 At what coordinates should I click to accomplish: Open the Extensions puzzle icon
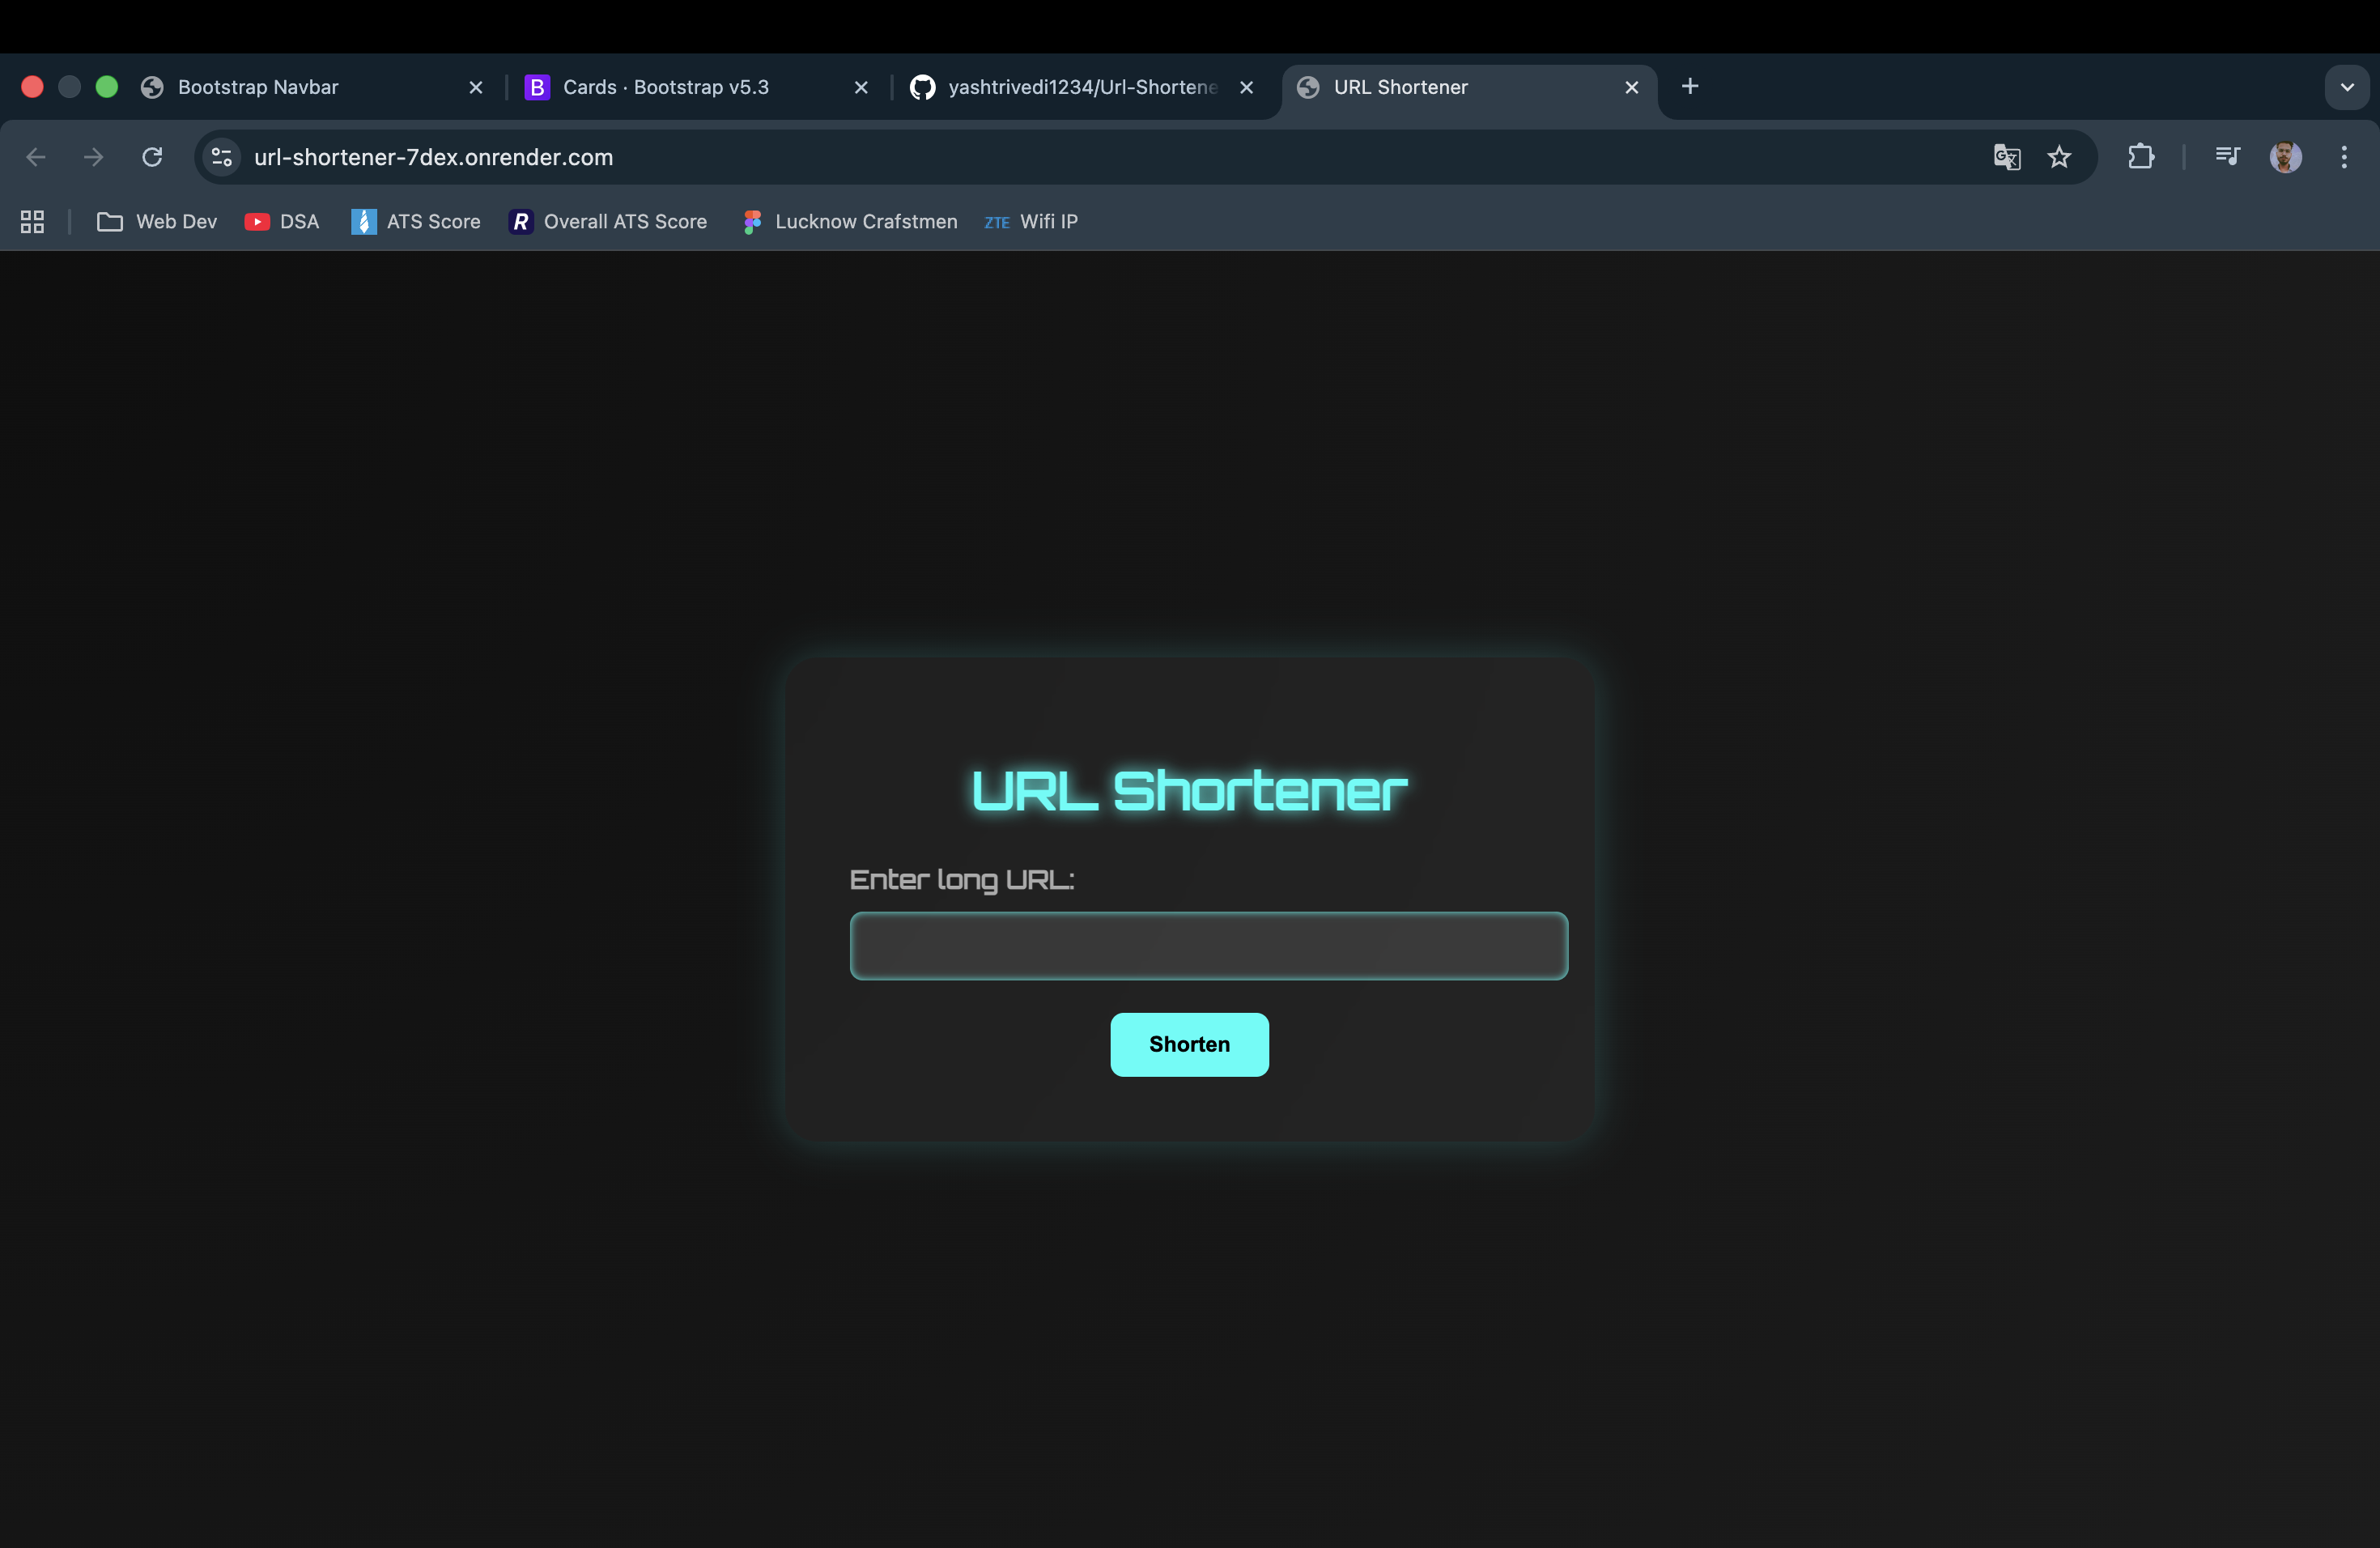pyautogui.click(x=2140, y=157)
